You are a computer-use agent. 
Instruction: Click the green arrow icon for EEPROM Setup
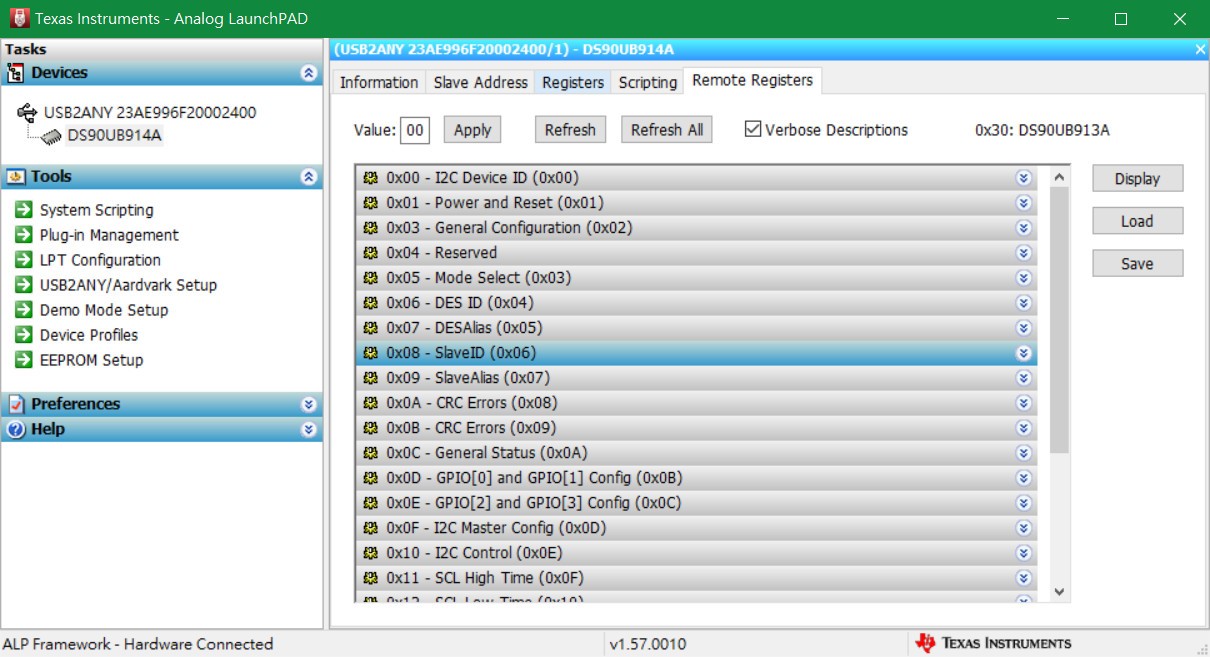[23, 360]
